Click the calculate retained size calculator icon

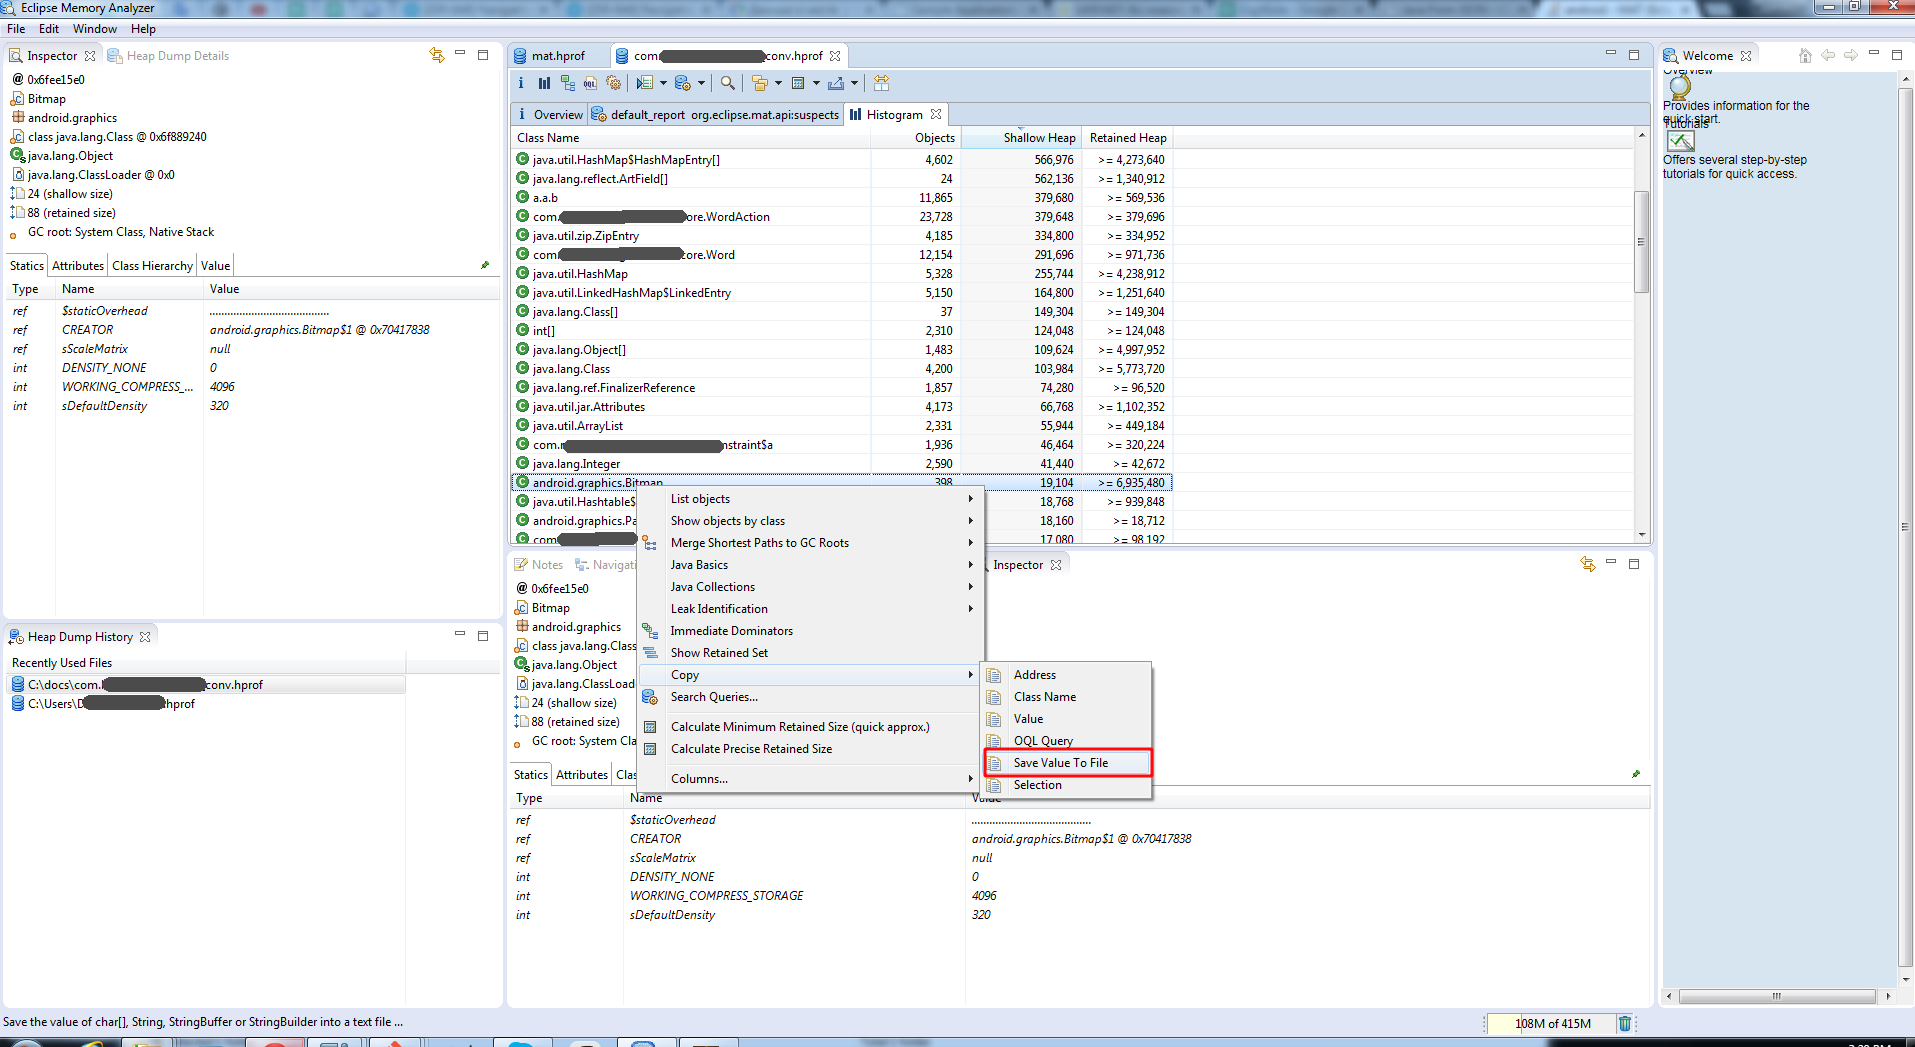point(798,83)
